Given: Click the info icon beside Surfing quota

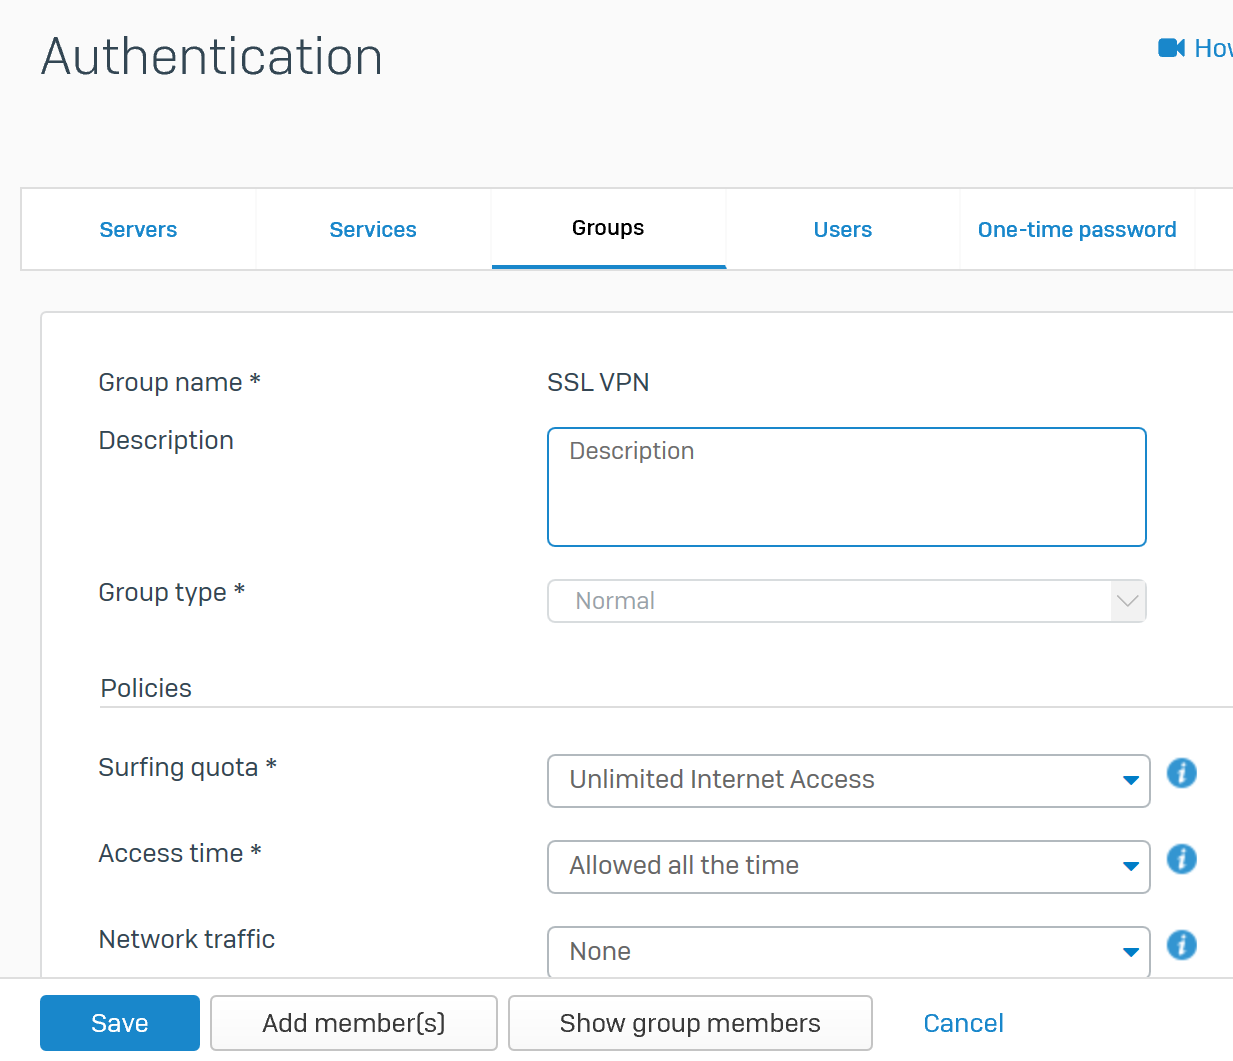Looking at the screenshot, I should [1181, 773].
